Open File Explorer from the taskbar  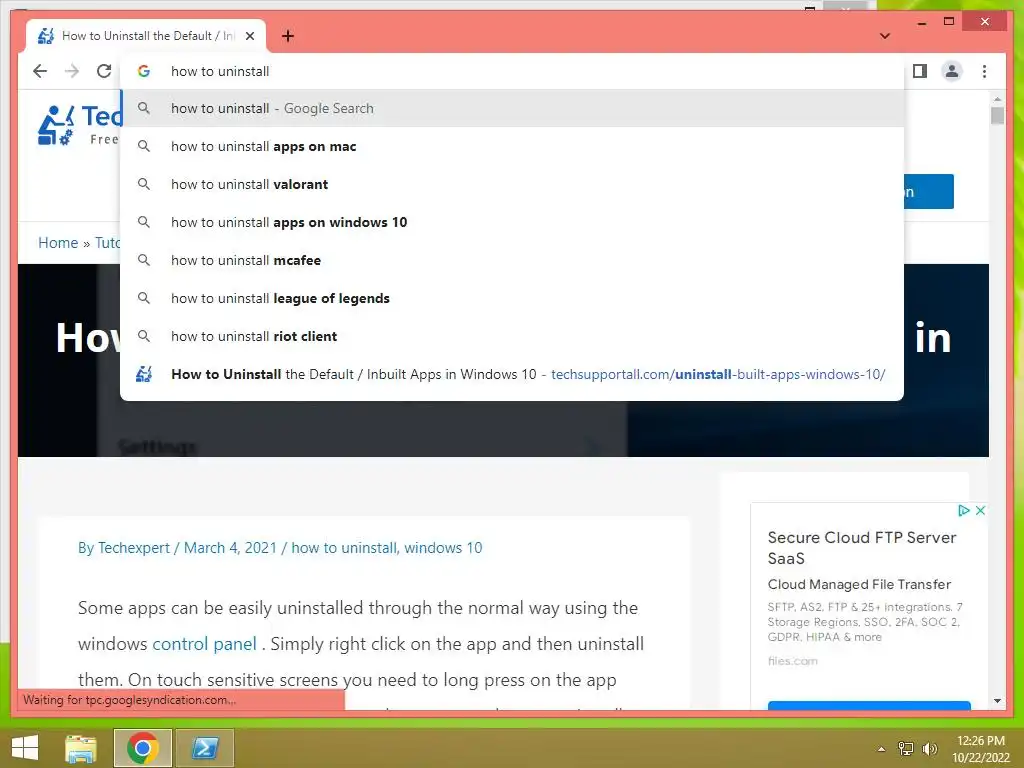pyautogui.click(x=81, y=748)
